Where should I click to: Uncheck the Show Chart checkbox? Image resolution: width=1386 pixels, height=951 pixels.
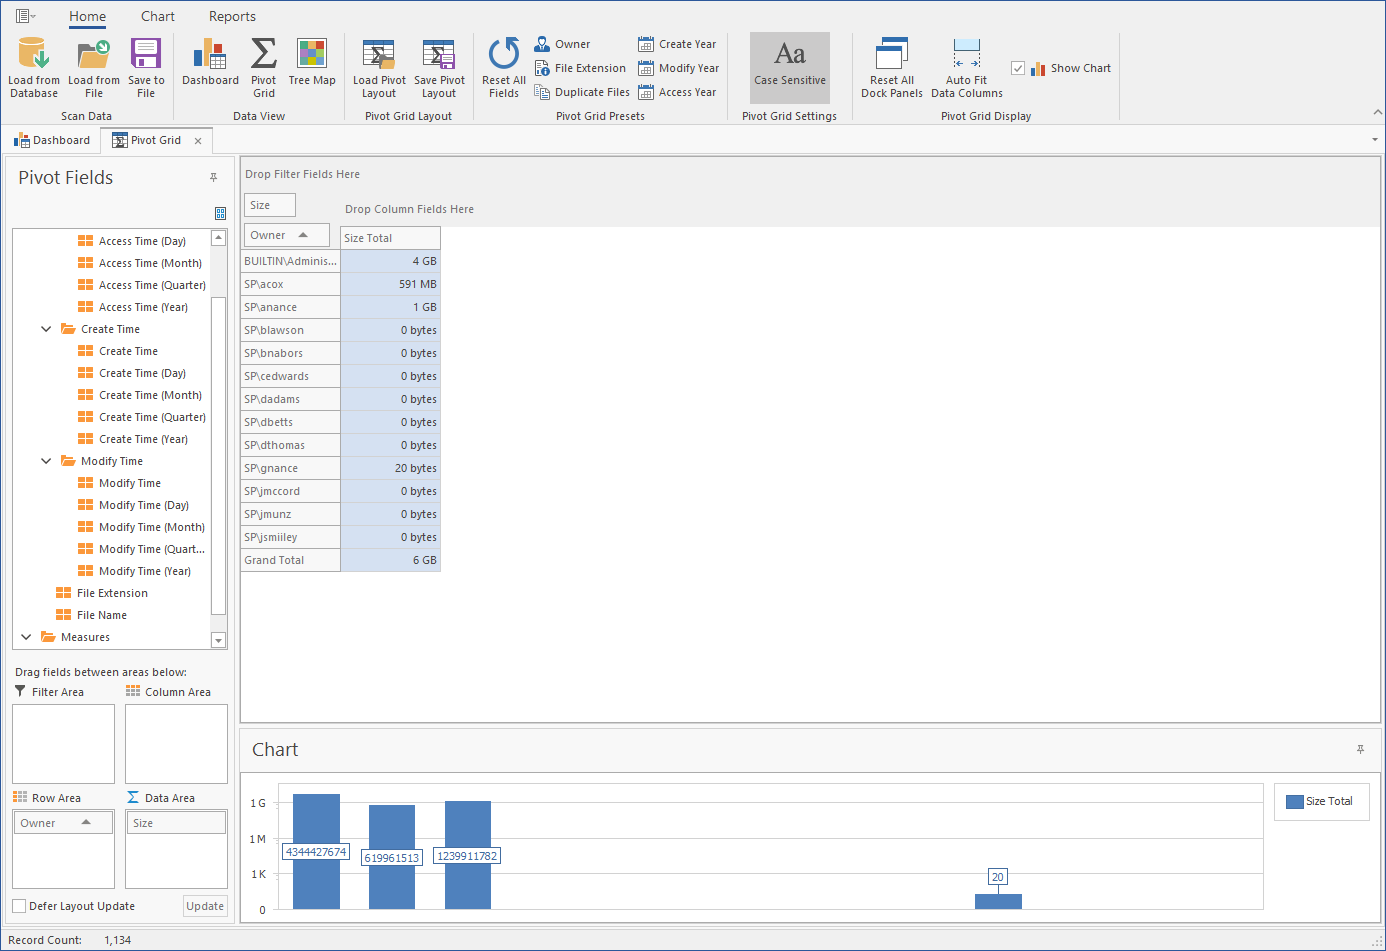1019,68
